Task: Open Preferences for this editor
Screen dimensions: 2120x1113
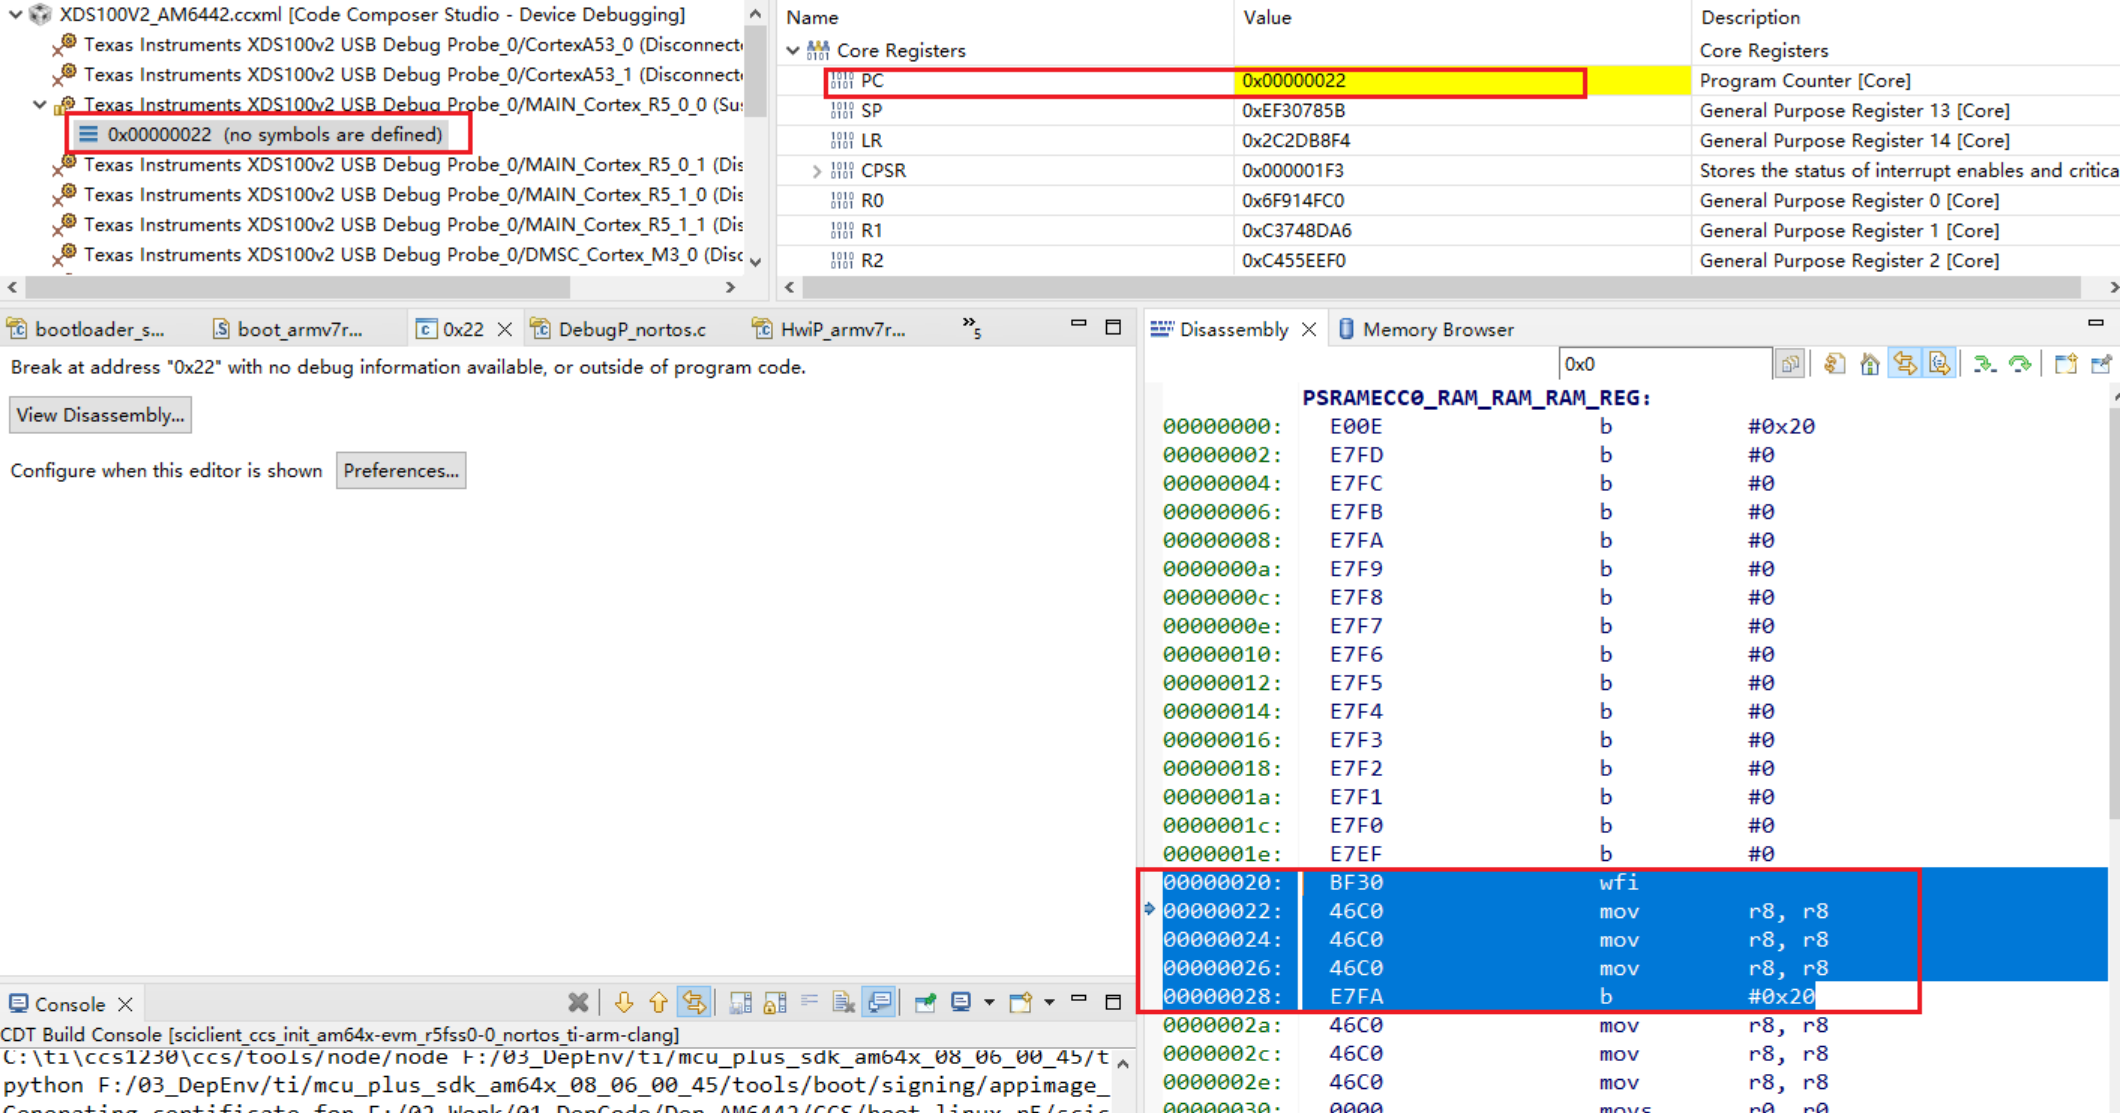Action: (400, 470)
